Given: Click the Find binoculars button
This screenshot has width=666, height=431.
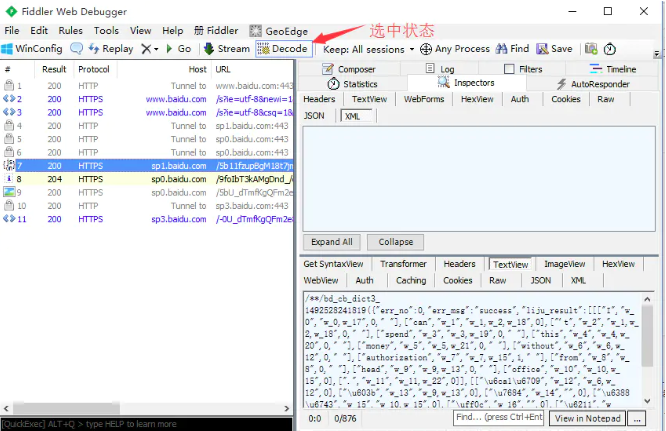Looking at the screenshot, I should click(512, 49).
